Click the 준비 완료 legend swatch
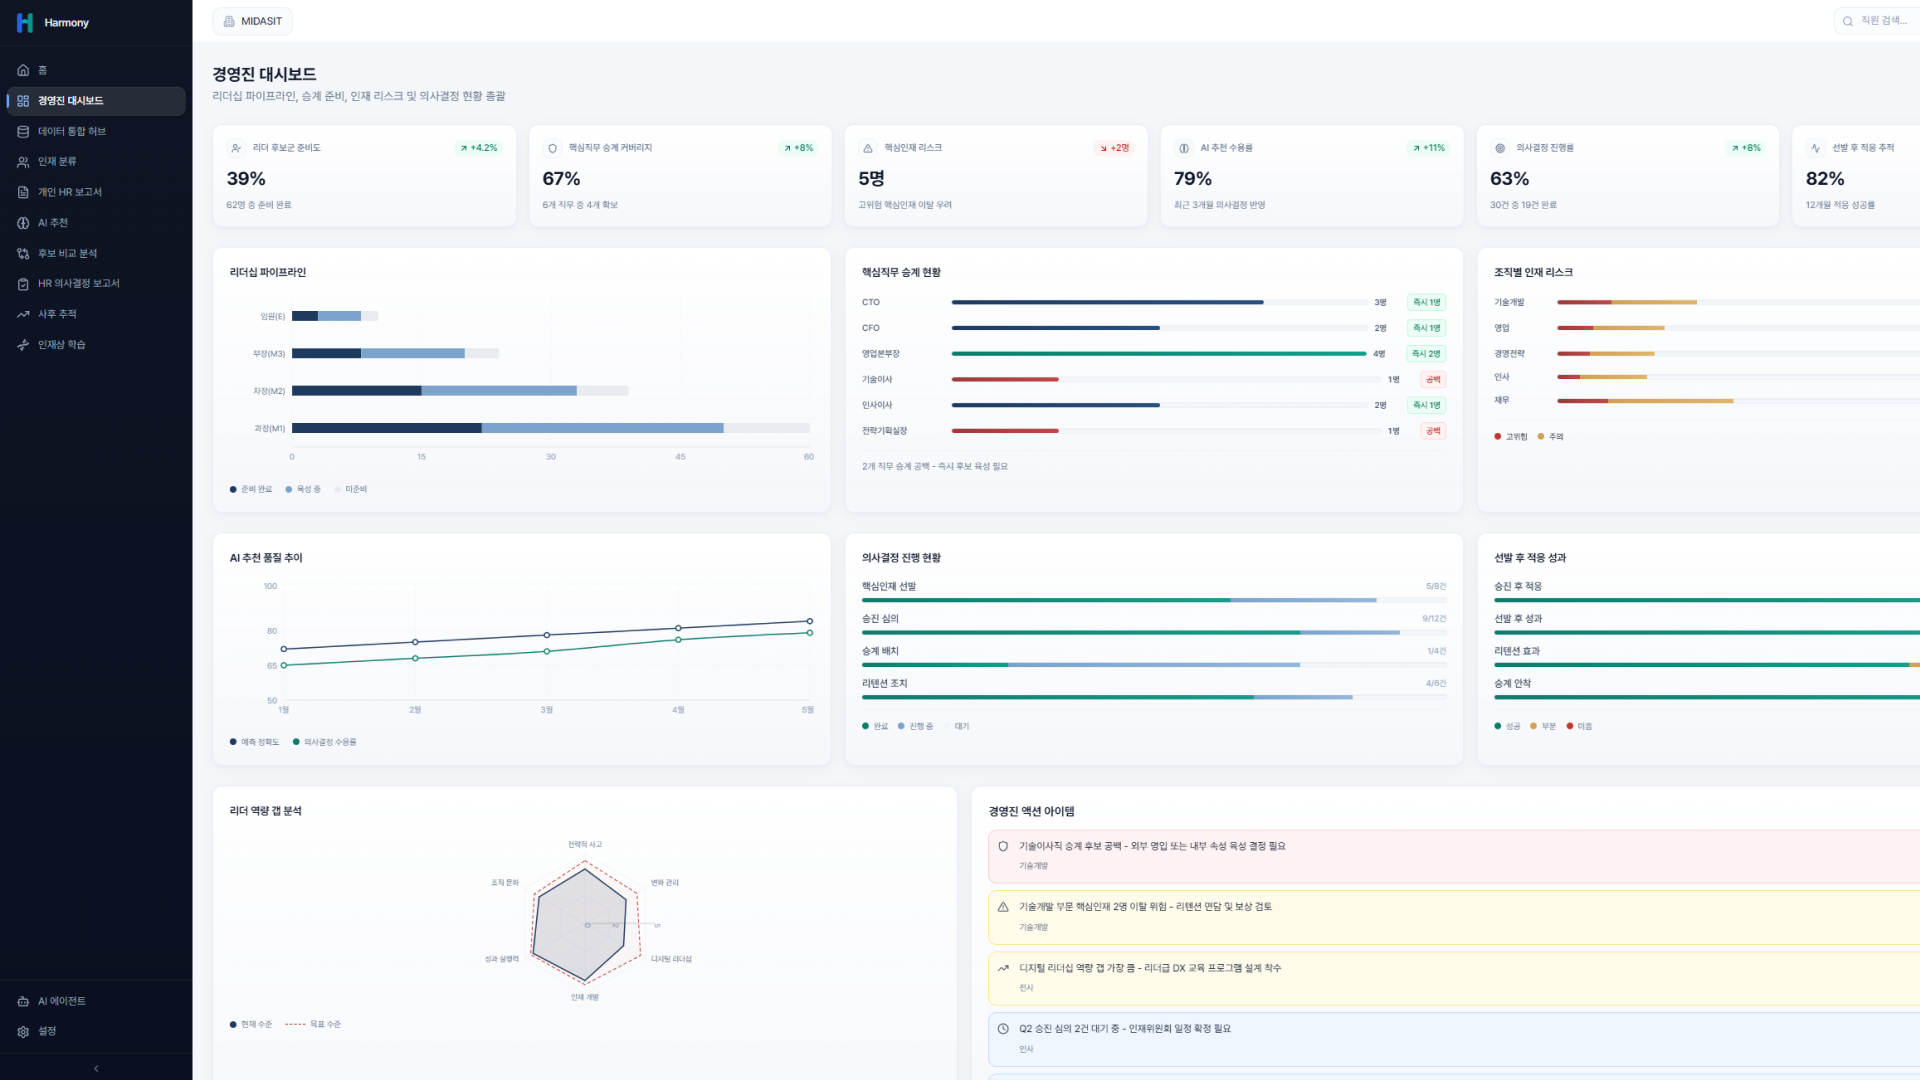 coord(233,490)
